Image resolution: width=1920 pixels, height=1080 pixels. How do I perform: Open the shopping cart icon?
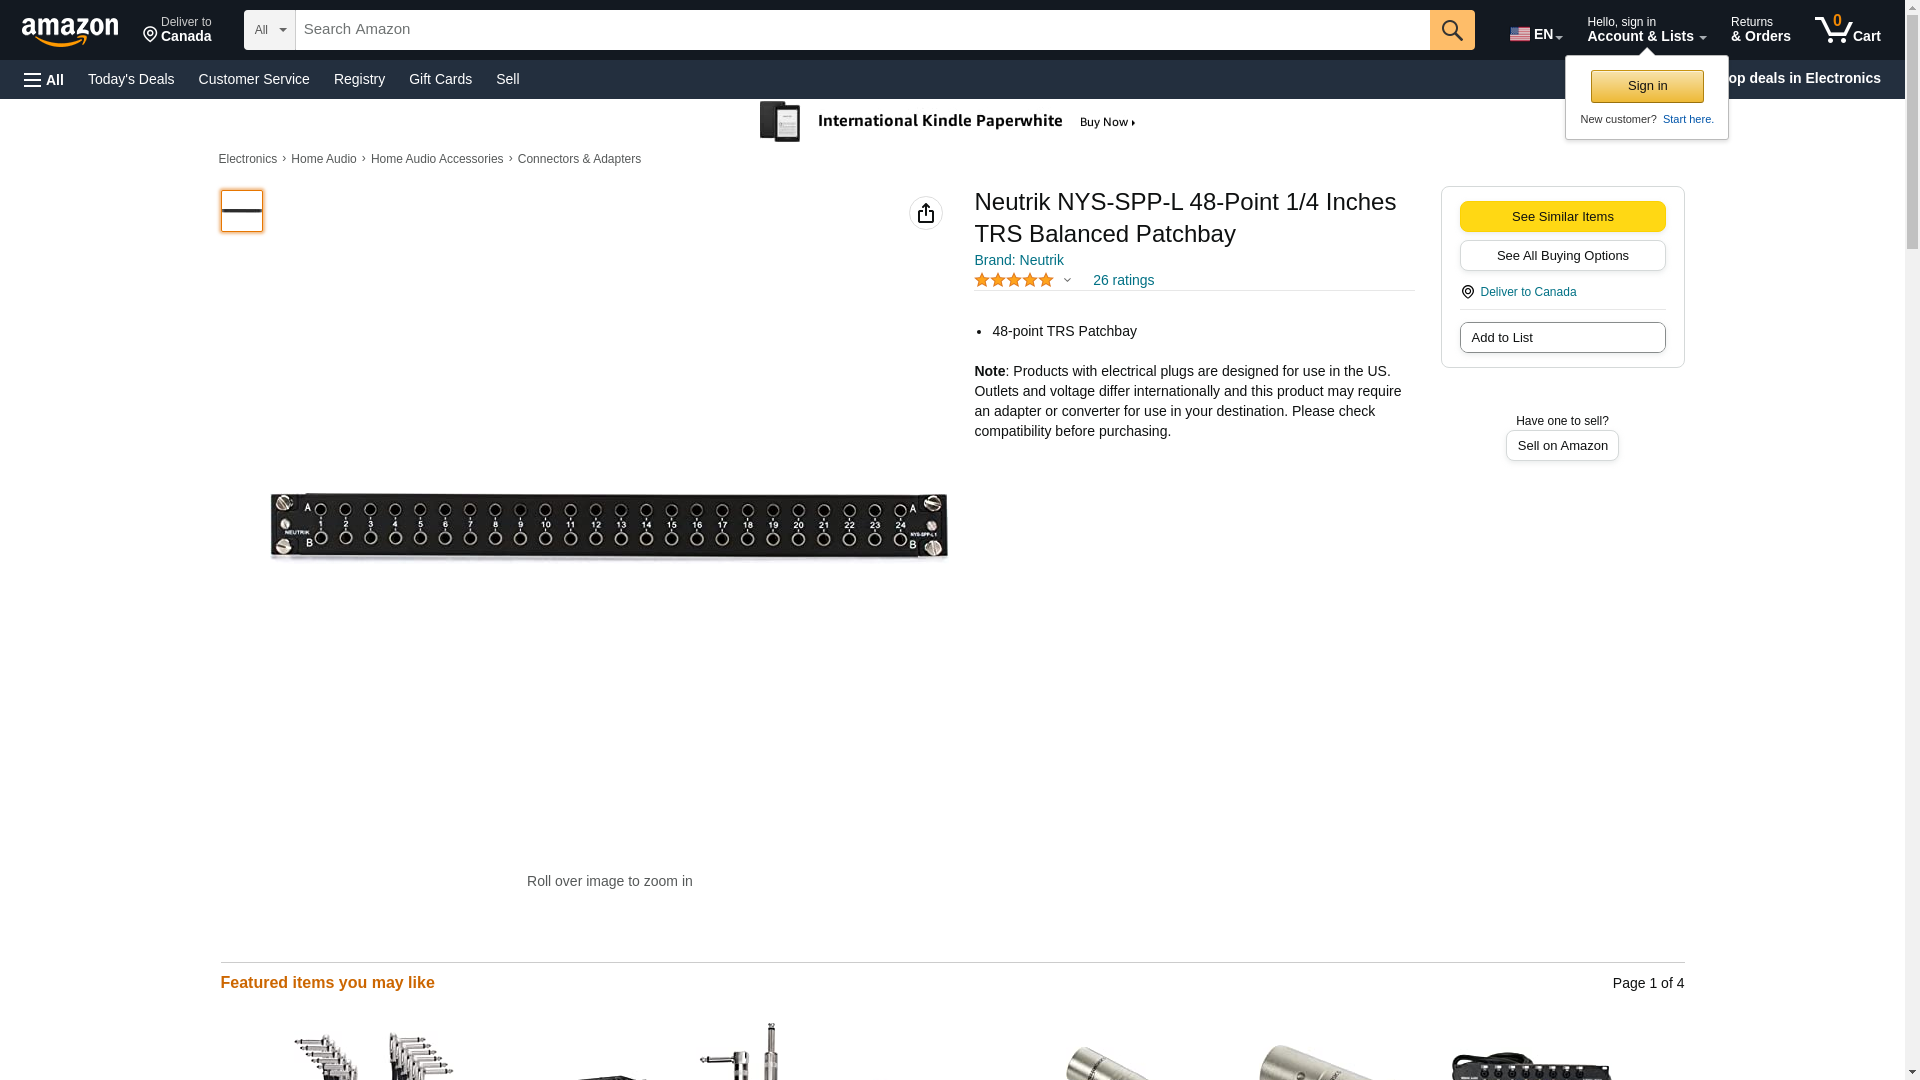[x=1848, y=30]
